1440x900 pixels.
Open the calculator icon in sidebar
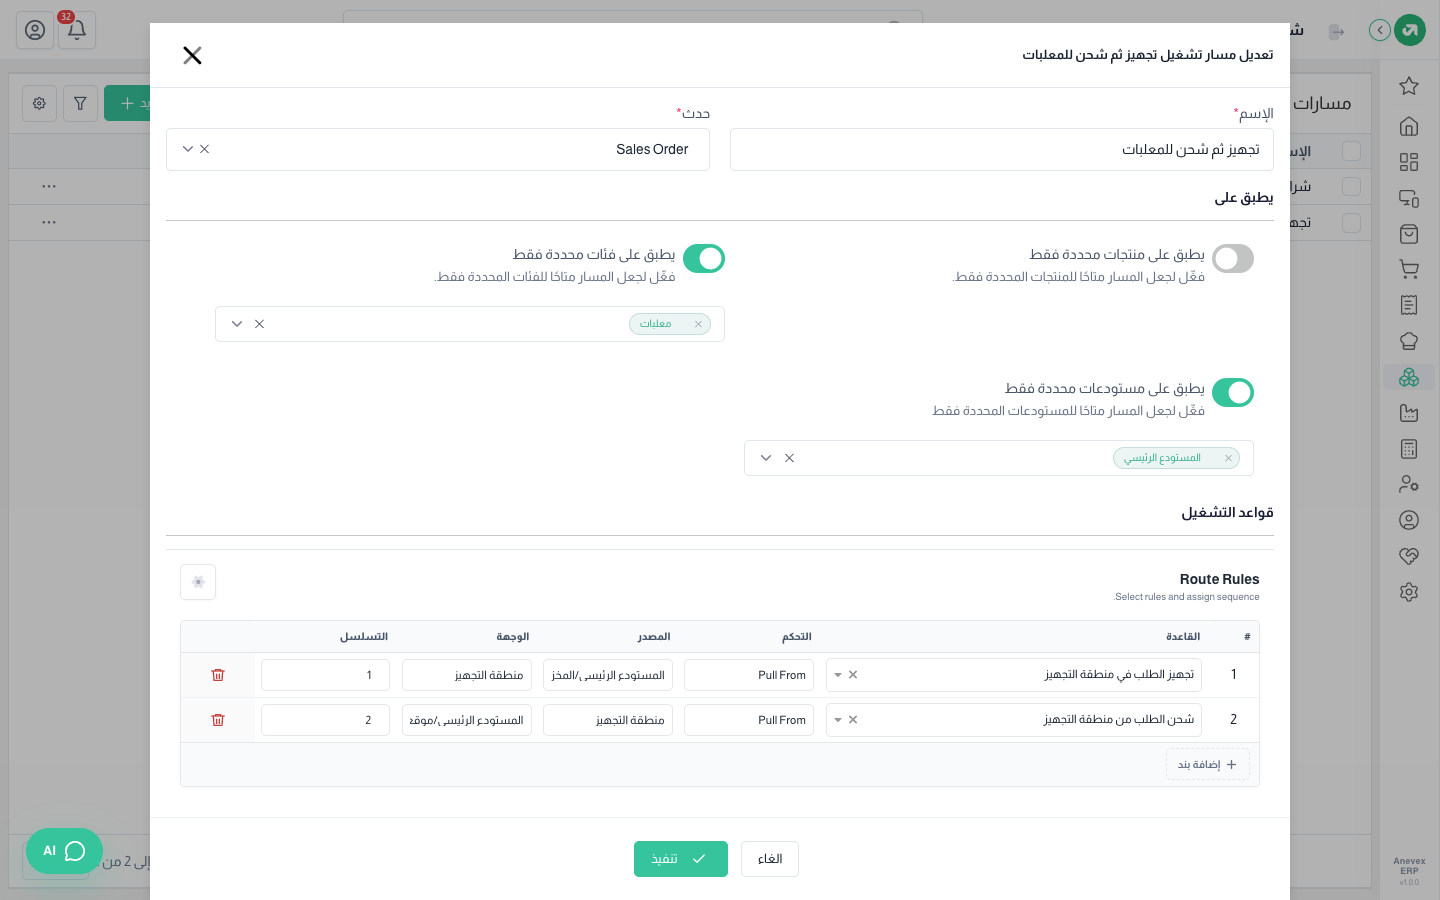(x=1409, y=449)
